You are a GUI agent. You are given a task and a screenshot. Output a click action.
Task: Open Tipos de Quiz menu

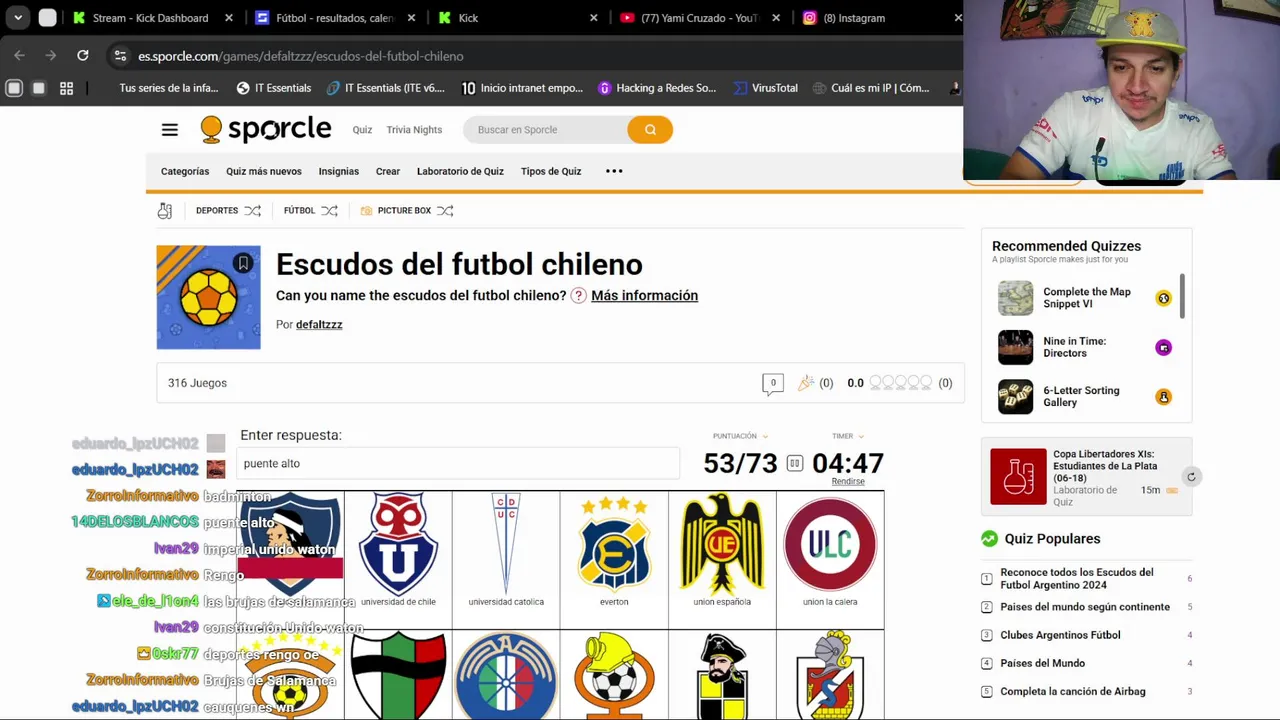click(551, 171)
